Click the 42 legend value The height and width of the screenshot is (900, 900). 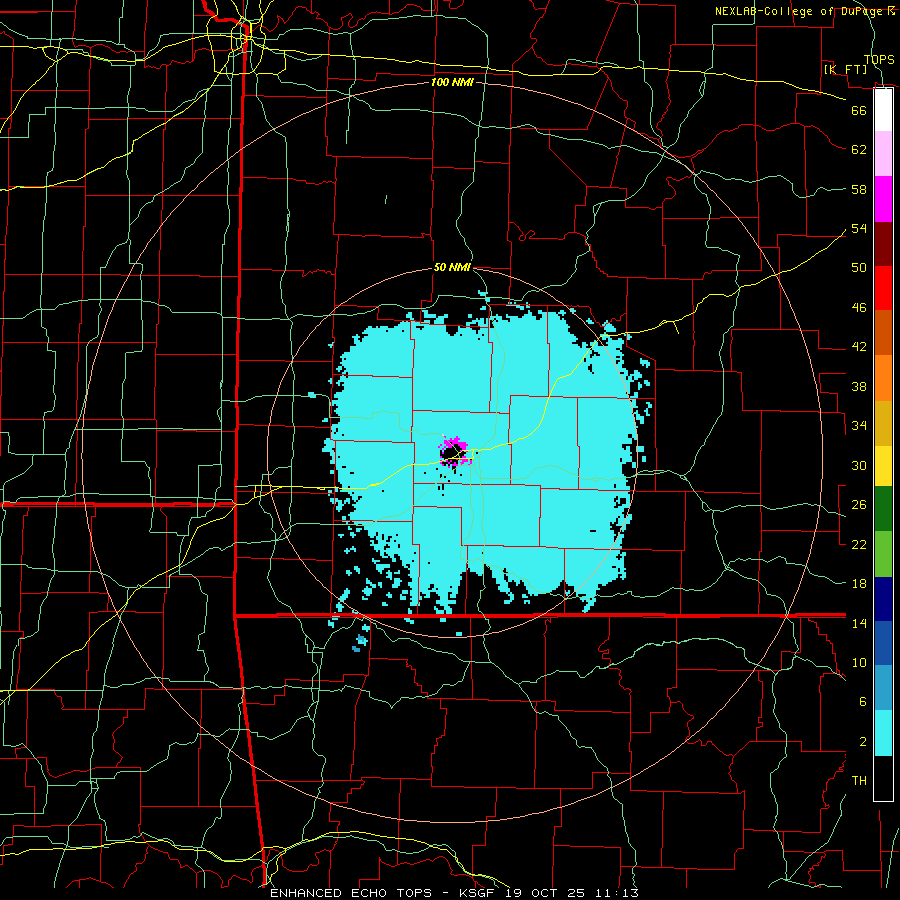click(x=859, y=347)
